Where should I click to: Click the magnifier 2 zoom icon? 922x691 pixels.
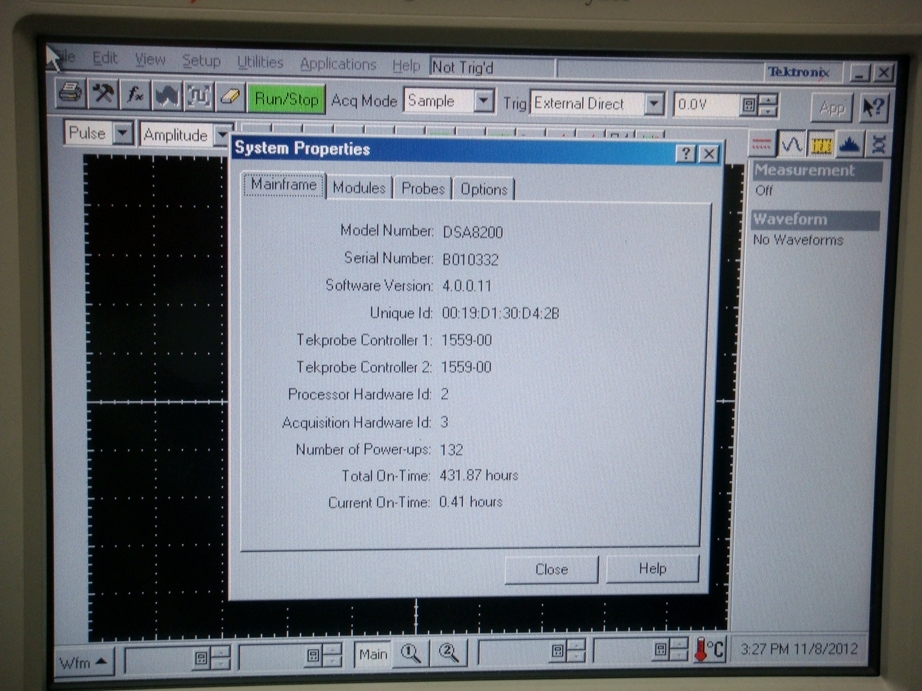[449, 652]
